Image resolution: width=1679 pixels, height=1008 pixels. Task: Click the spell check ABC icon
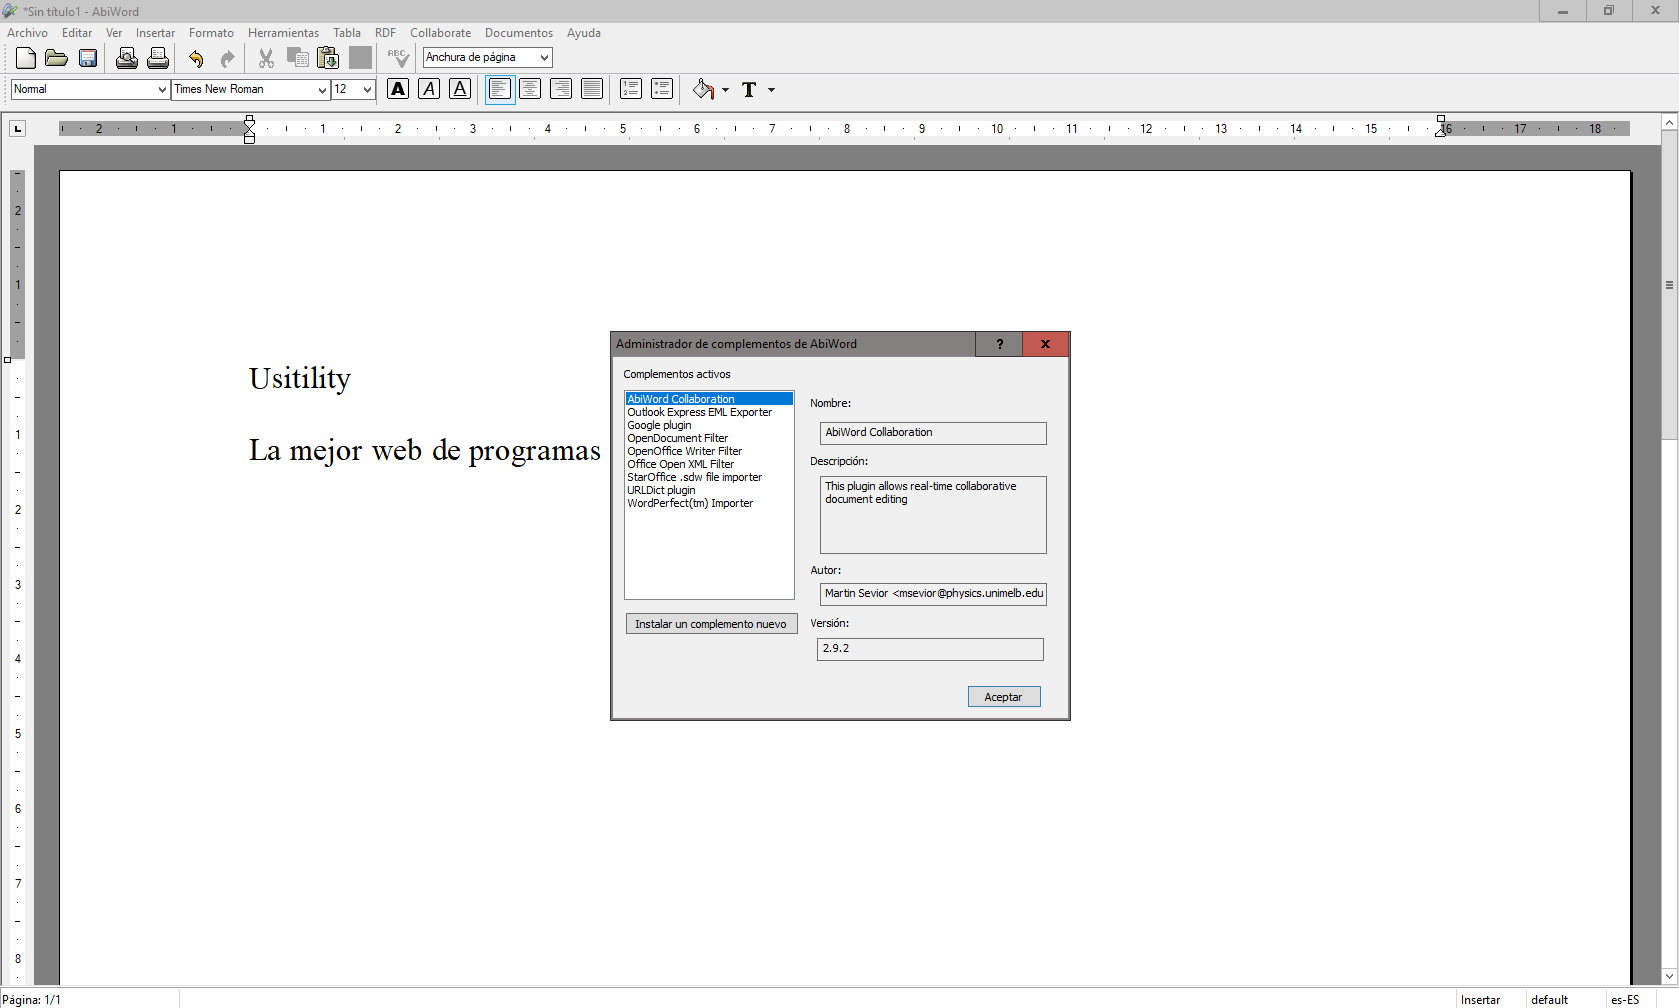tap(398, 59)
